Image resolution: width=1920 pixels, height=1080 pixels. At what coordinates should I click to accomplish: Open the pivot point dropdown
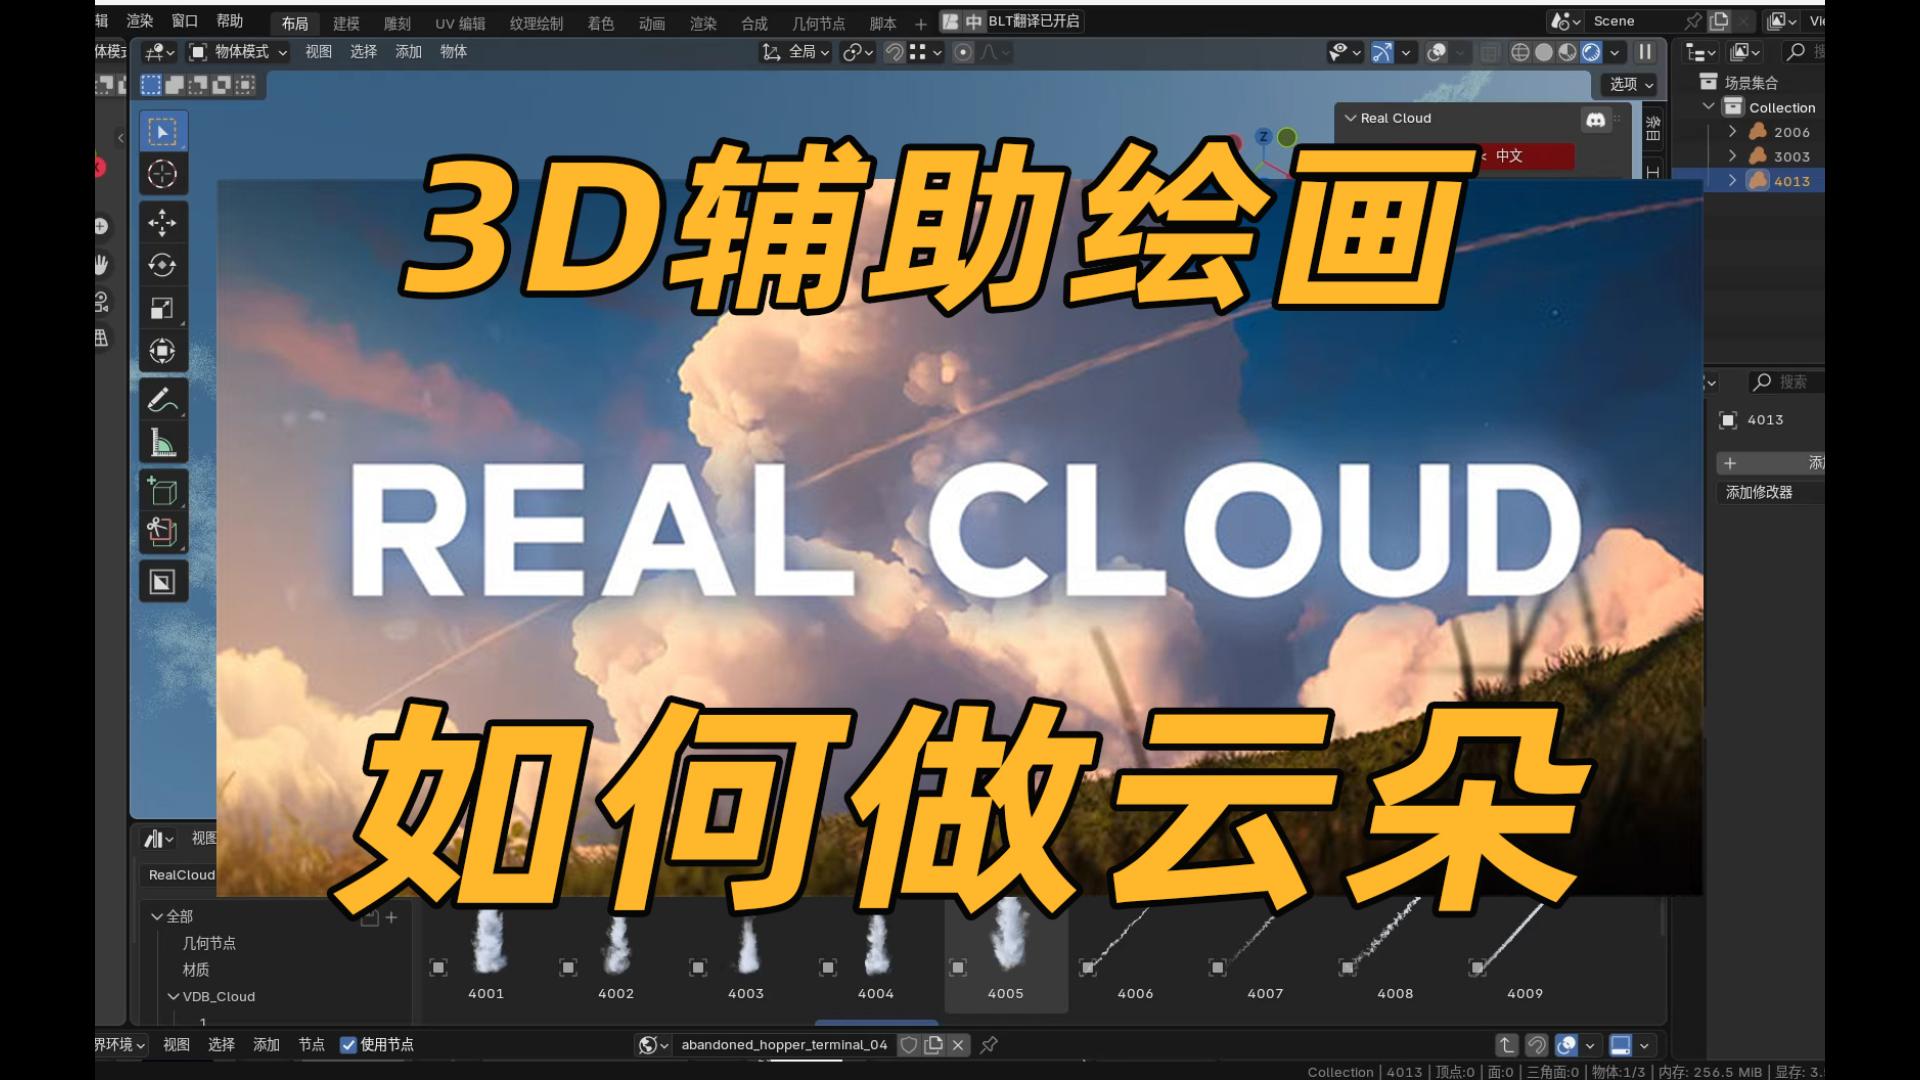tap(857, 52)
